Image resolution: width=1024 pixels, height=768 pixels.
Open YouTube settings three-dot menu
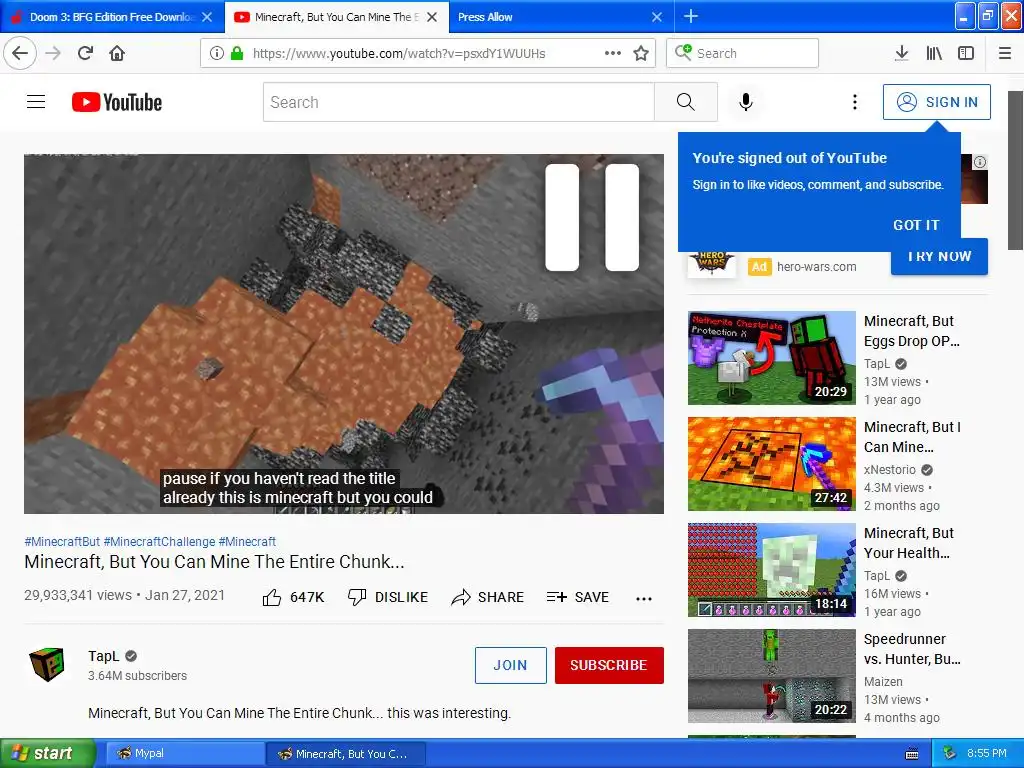[x=855, y=102]
